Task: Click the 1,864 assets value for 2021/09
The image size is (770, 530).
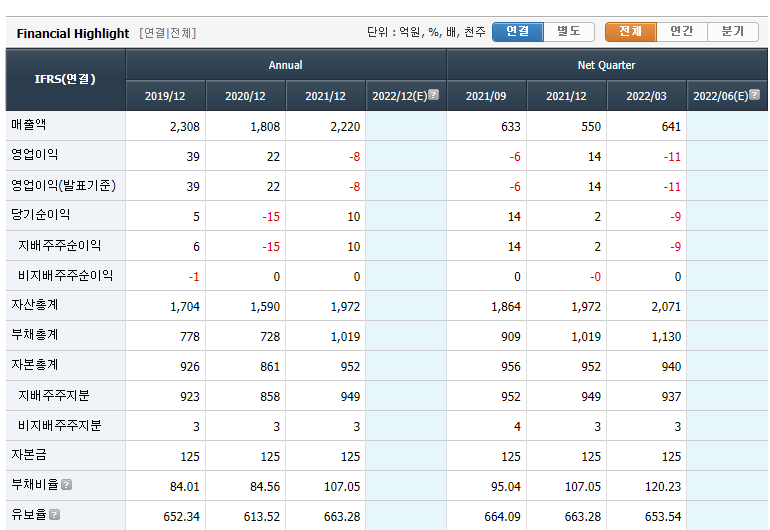Action: point(506,307)
